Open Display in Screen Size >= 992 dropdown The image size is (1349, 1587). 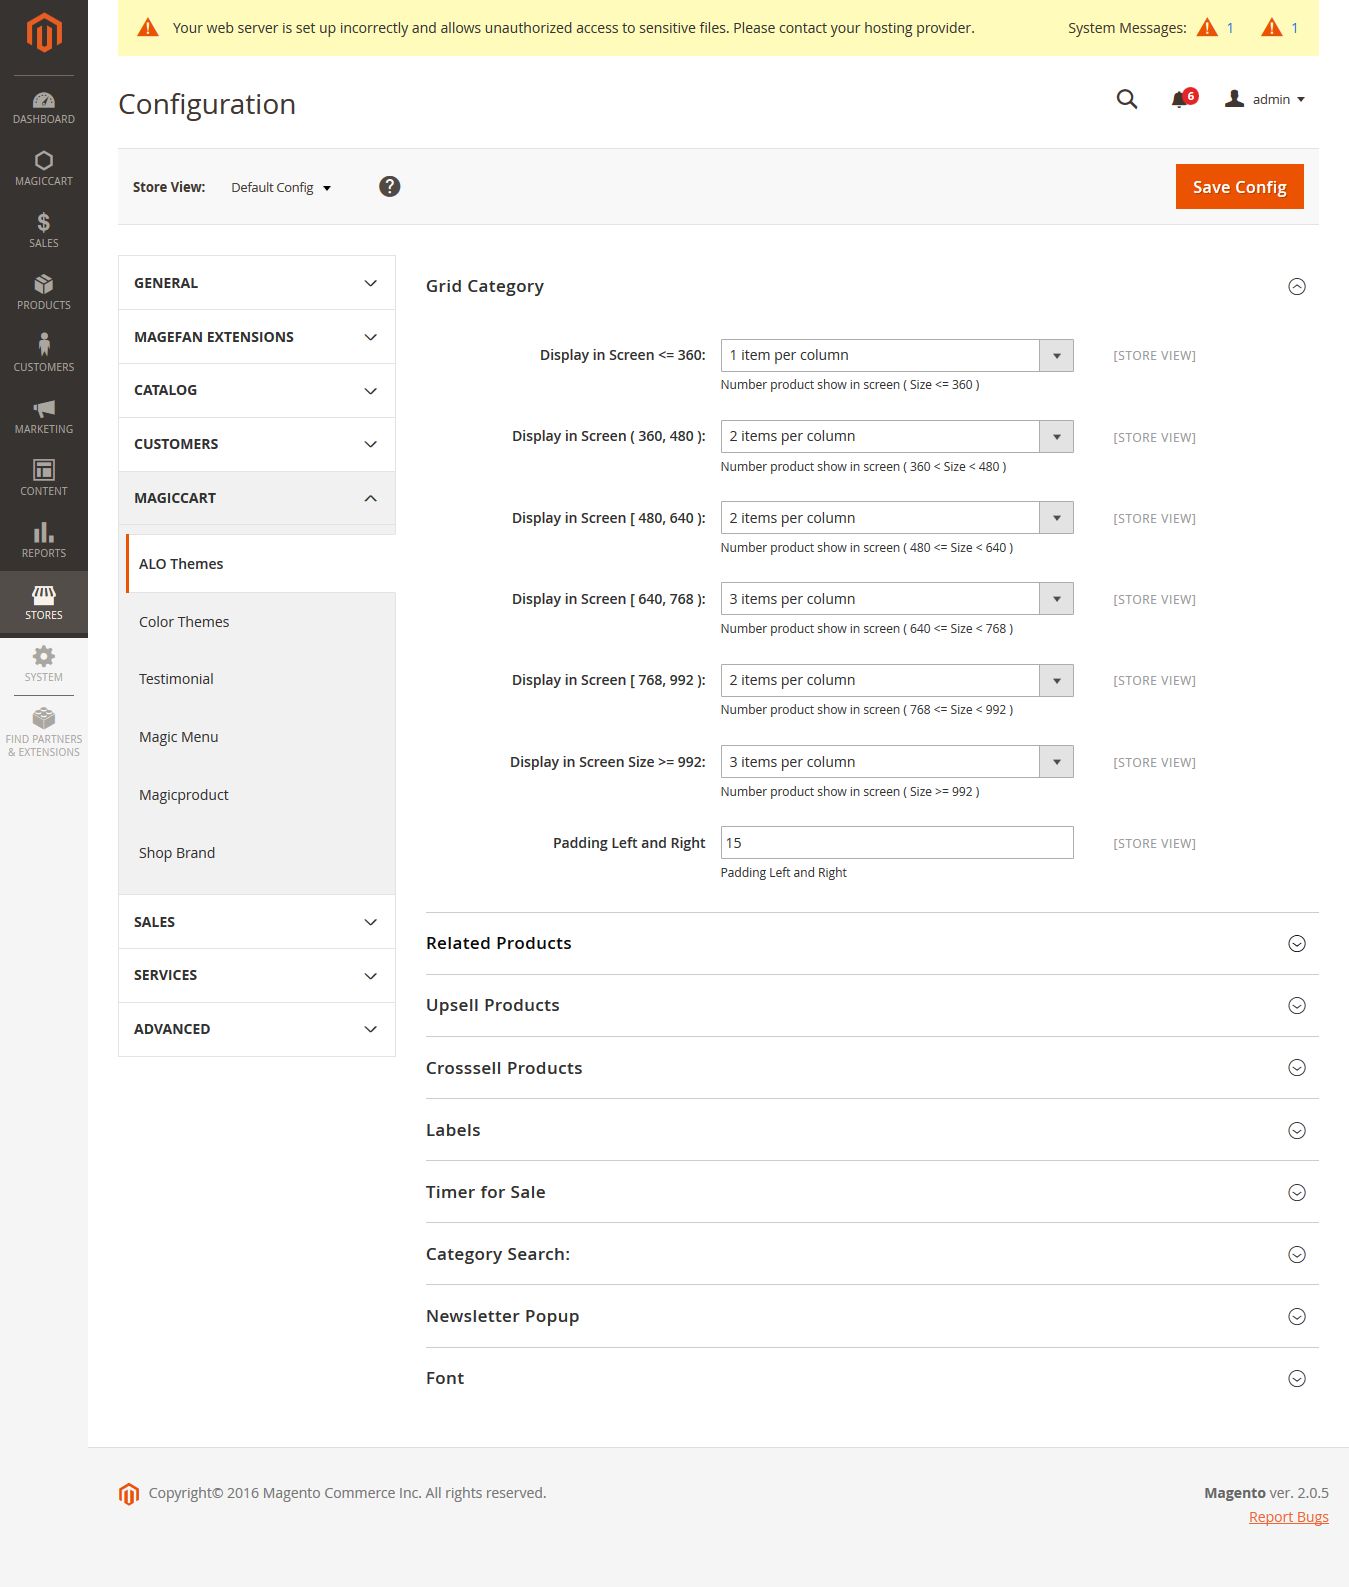(896, 762)
